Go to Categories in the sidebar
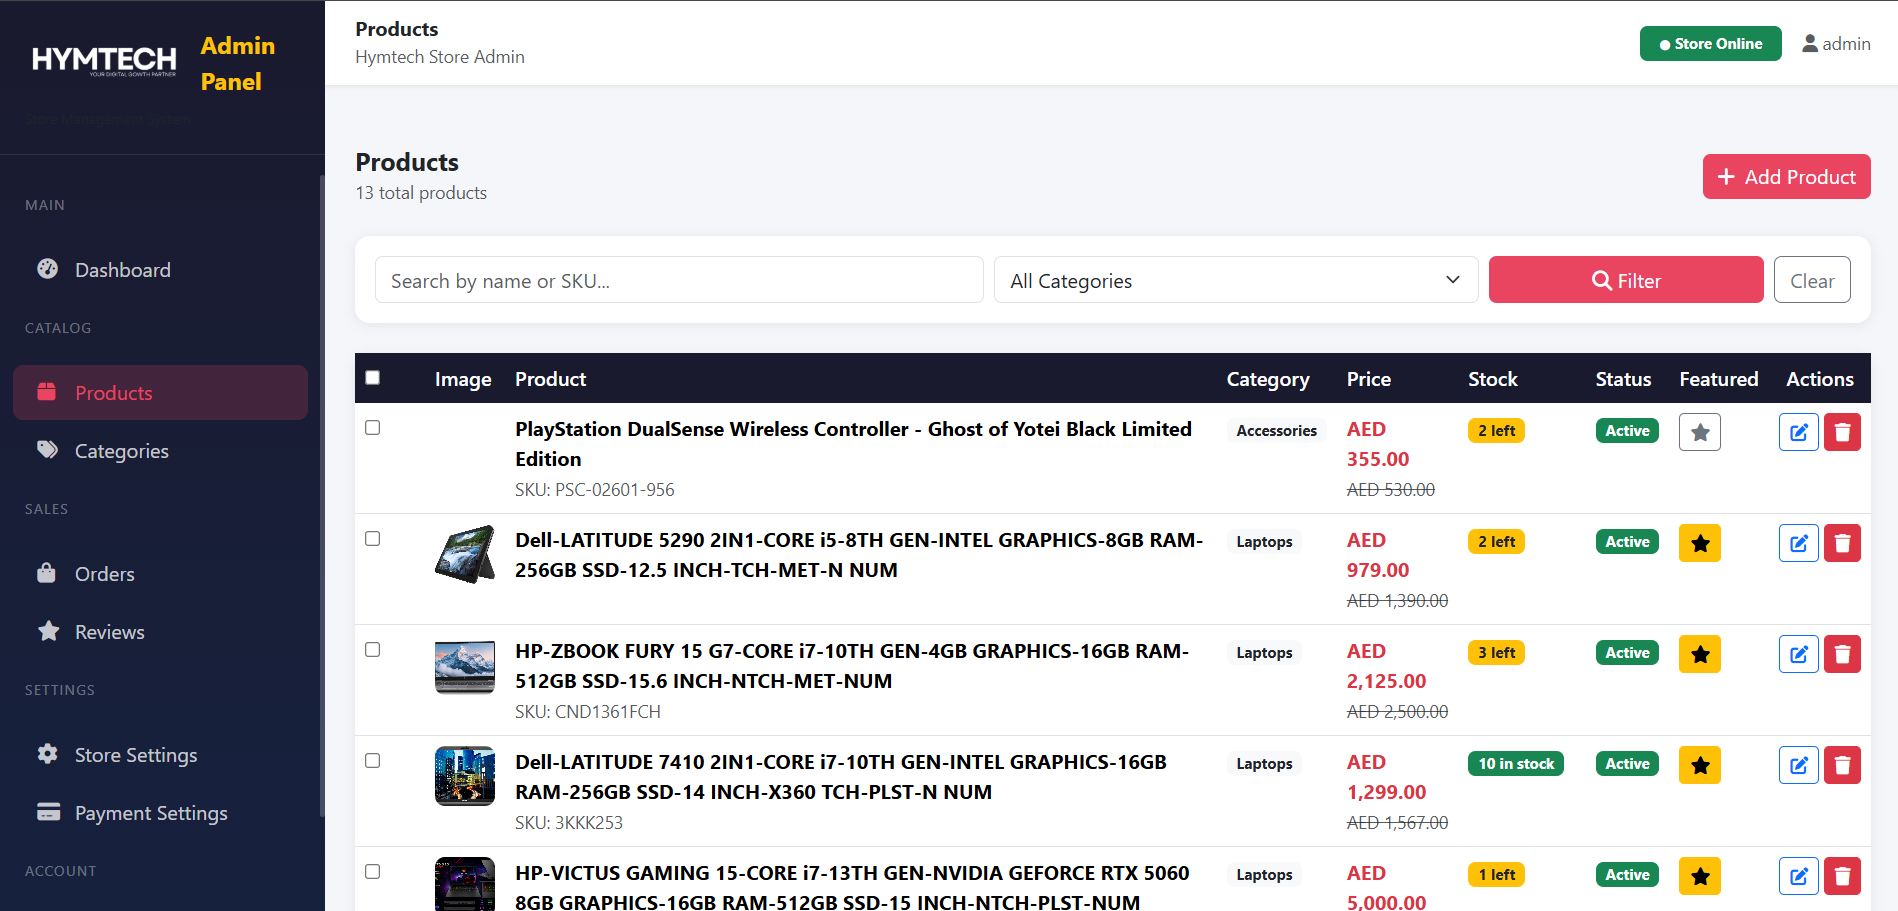The width and height of the screenshot is (1898, 911). [160, 451]
